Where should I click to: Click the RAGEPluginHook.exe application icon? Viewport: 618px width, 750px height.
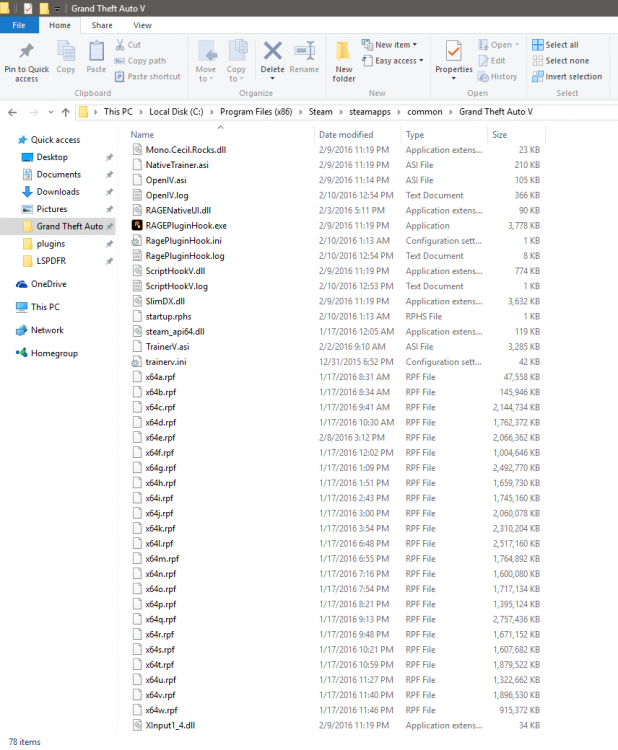tap(137, 225)
